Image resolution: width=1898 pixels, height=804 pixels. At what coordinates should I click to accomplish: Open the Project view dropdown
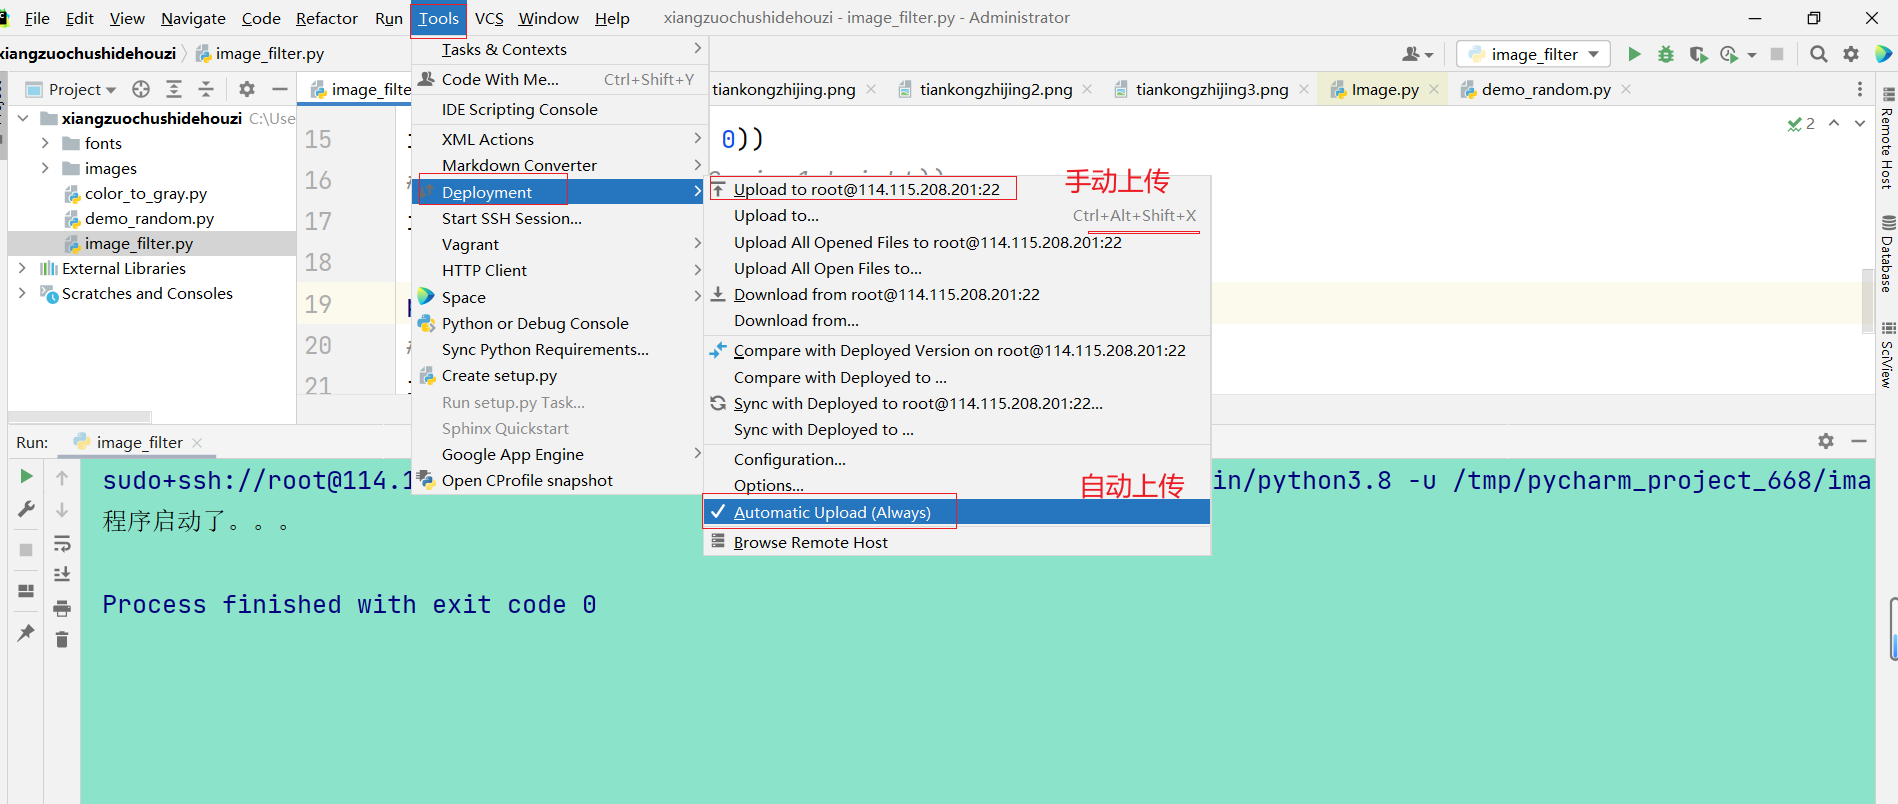pos(71,89)
